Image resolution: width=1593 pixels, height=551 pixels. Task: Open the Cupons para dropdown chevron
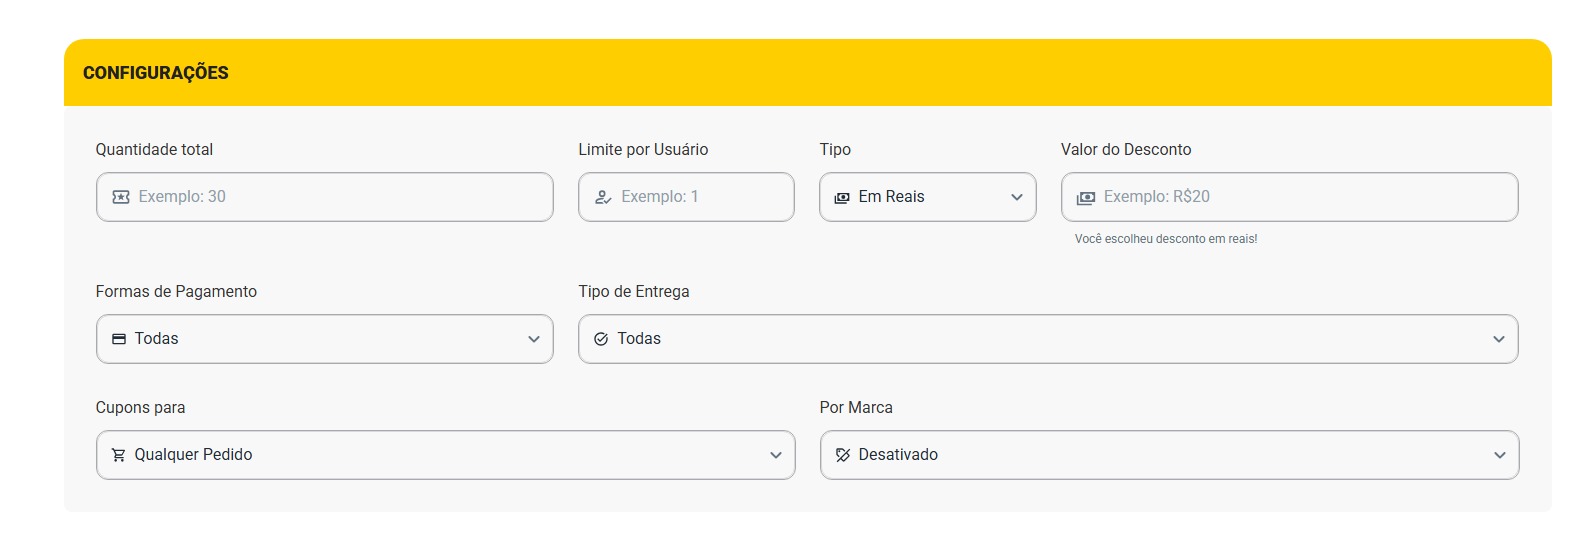[776, 455]
